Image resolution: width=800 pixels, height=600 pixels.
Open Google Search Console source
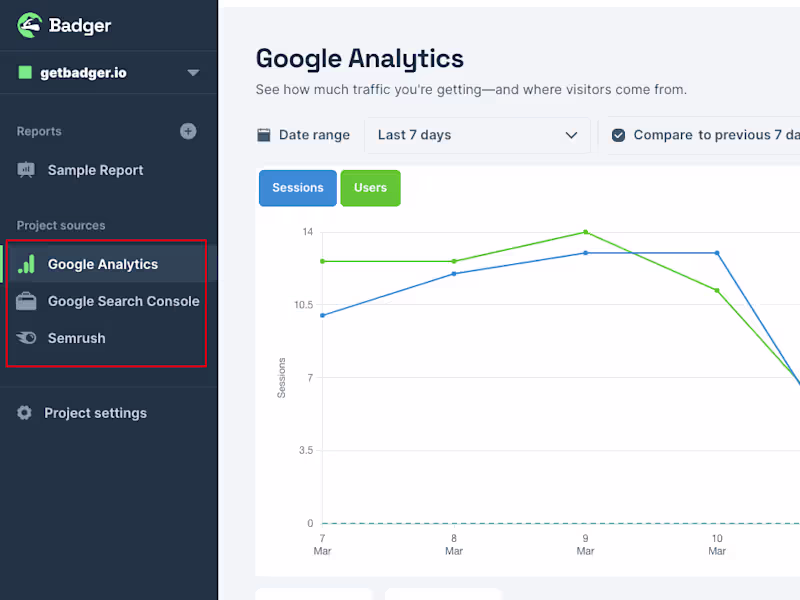123,301
